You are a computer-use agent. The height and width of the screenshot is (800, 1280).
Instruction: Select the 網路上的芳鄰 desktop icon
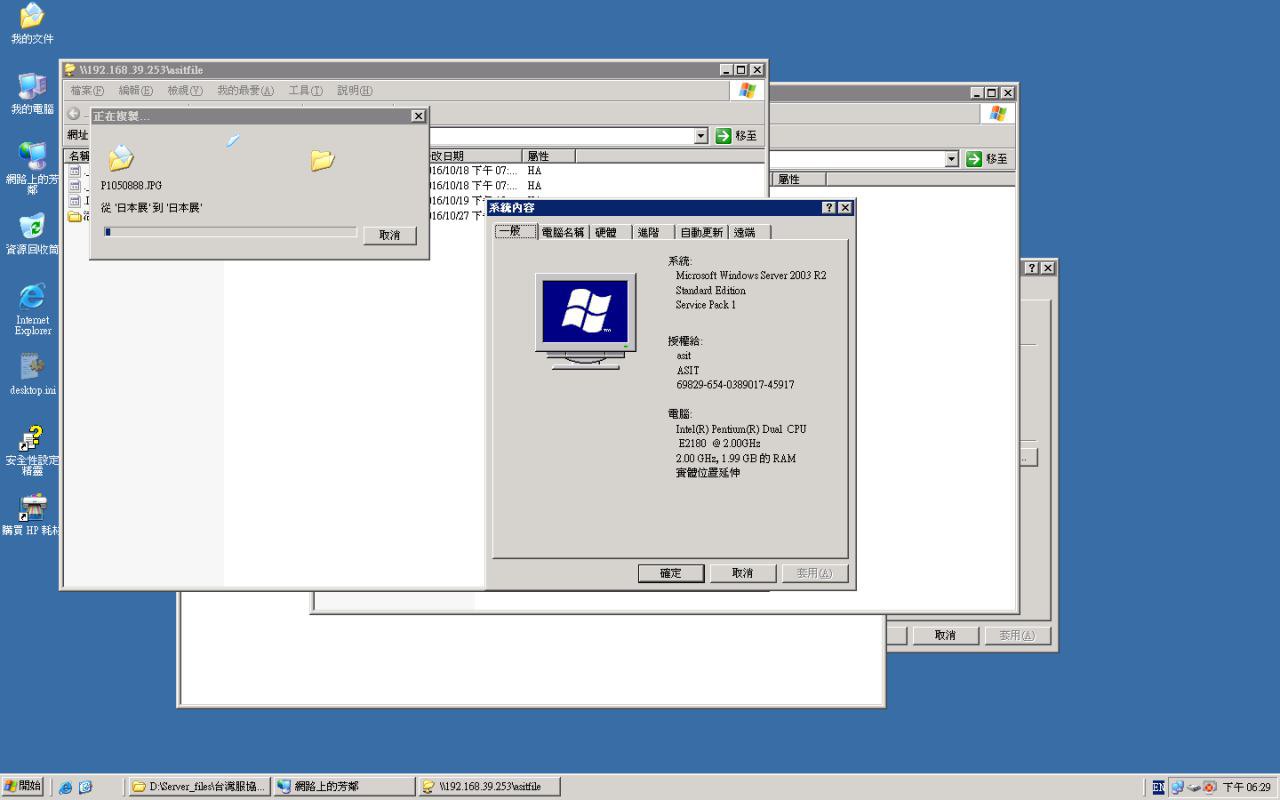click(32, 167)
